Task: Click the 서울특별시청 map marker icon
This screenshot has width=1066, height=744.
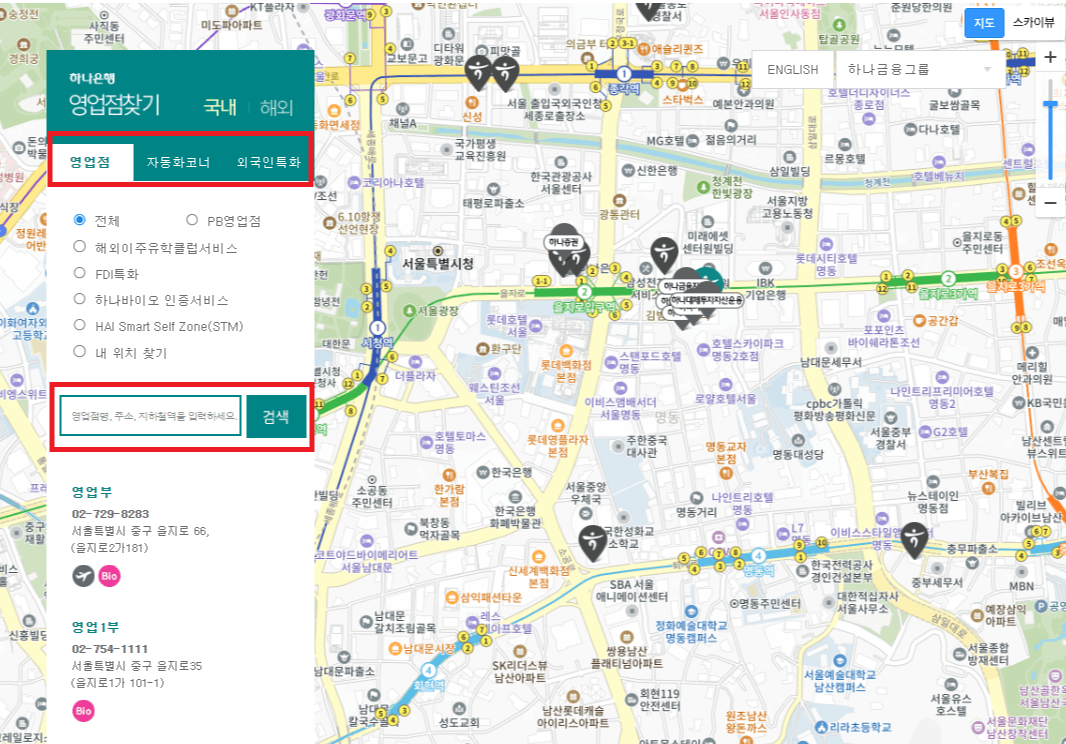Action: [438, 251]
